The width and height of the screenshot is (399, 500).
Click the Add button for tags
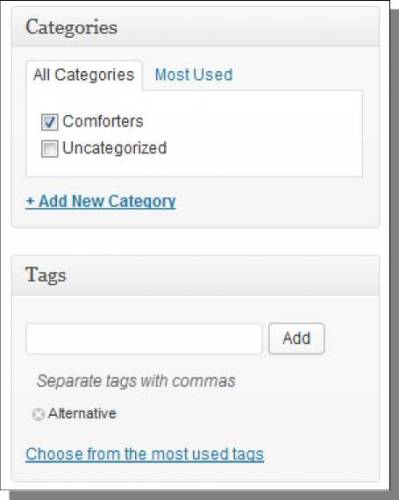pos(296,338)
